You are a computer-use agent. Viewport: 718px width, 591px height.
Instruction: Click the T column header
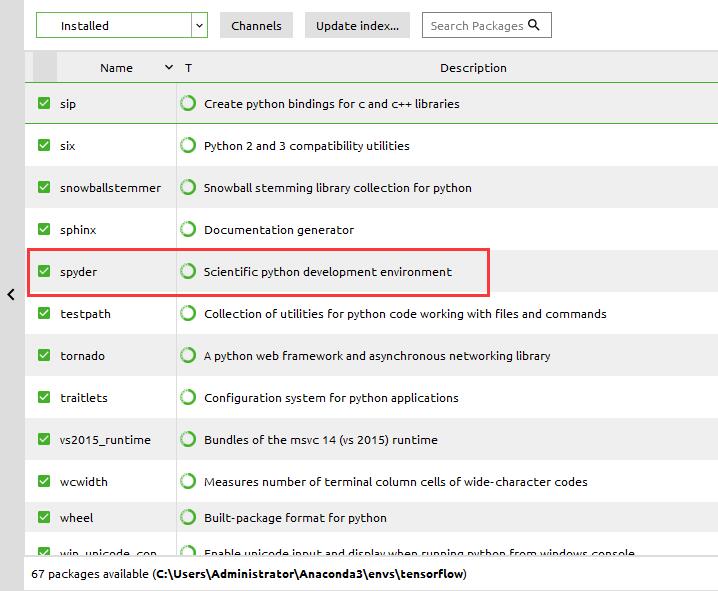tap(188, 68)
